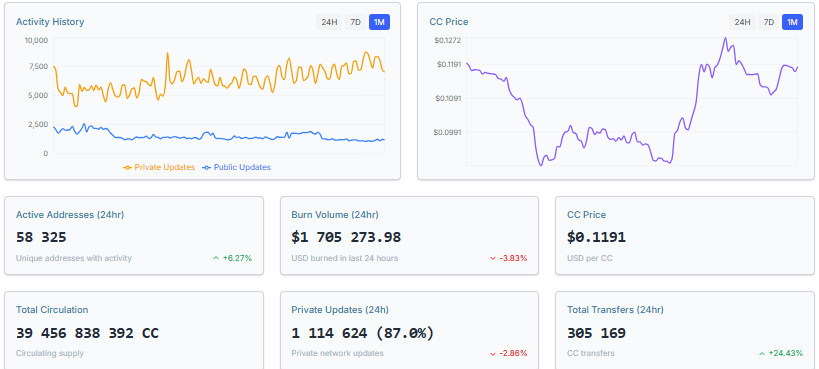This screenshot has height=369, width=819.
Task: Click the green up arrow beside +6.27%
Action: click(216, 258)
